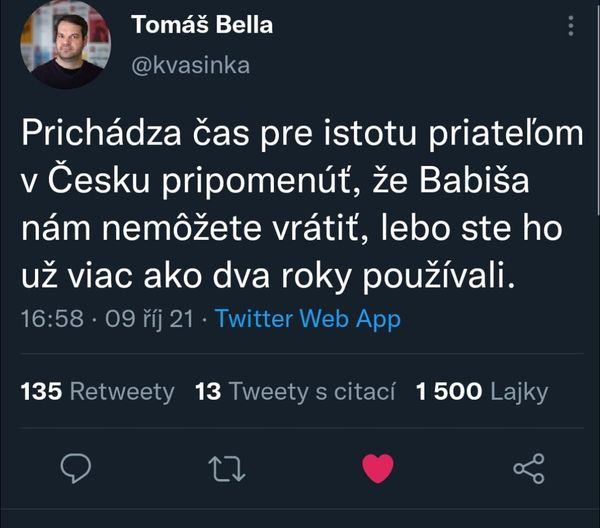Retweet using the arrows icon

226,468
